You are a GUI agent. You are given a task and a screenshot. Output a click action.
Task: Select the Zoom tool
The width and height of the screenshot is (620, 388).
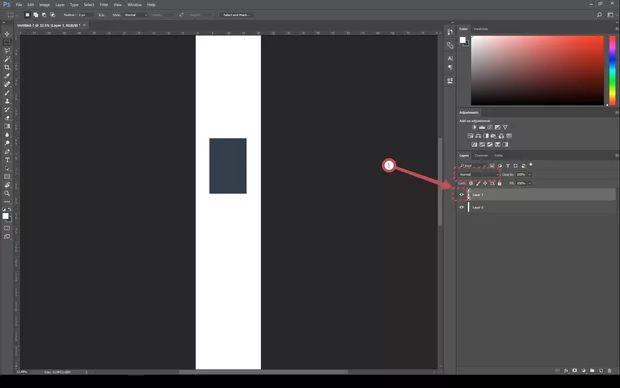tap(7, 193)
